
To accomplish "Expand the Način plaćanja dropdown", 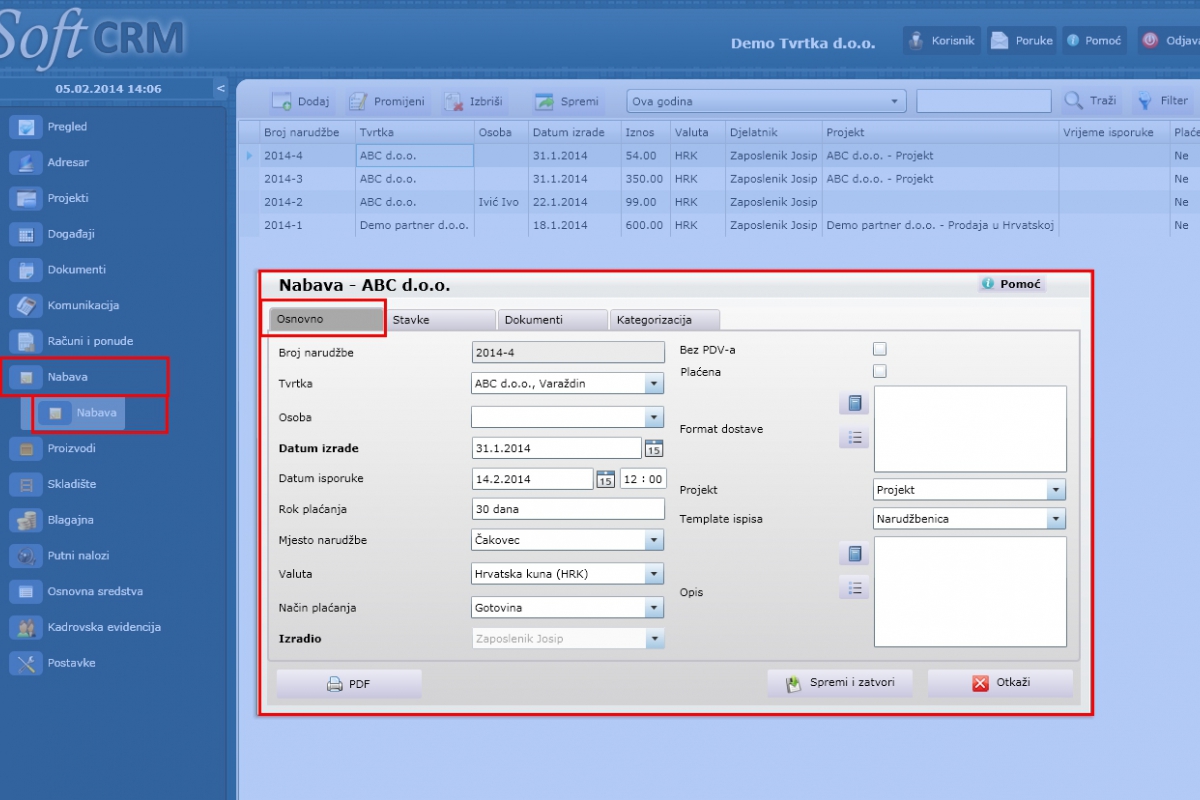I will [x=654, y=607].
